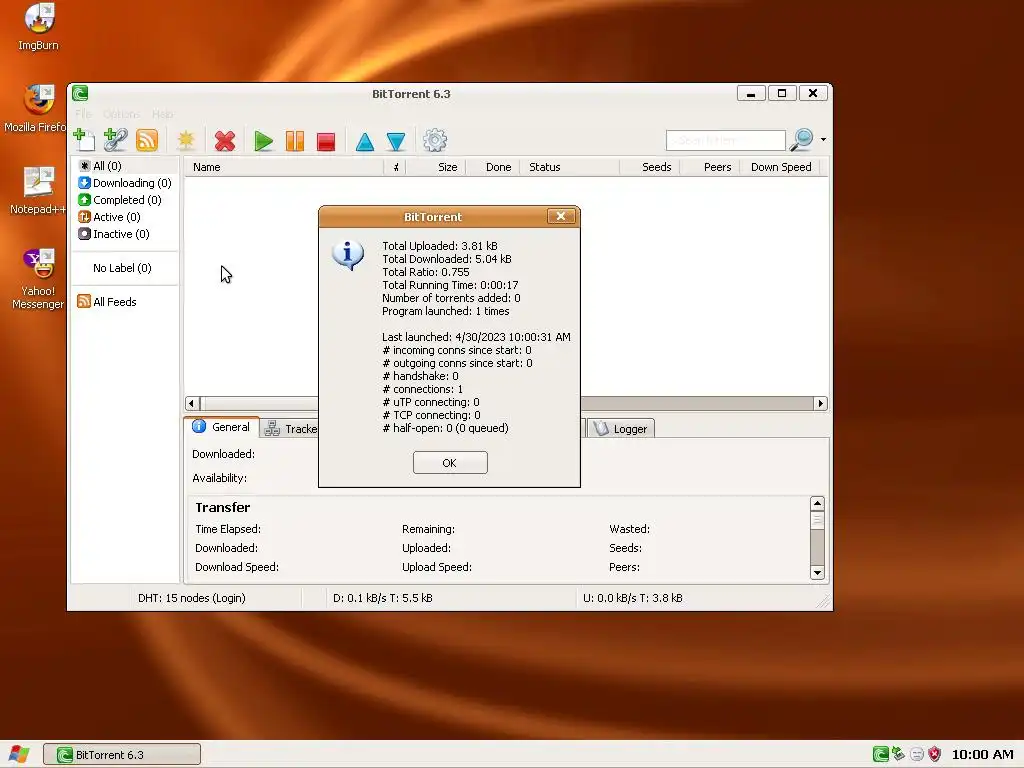Sort by Name column header
Screen dimensions: 1024x768
283,167
